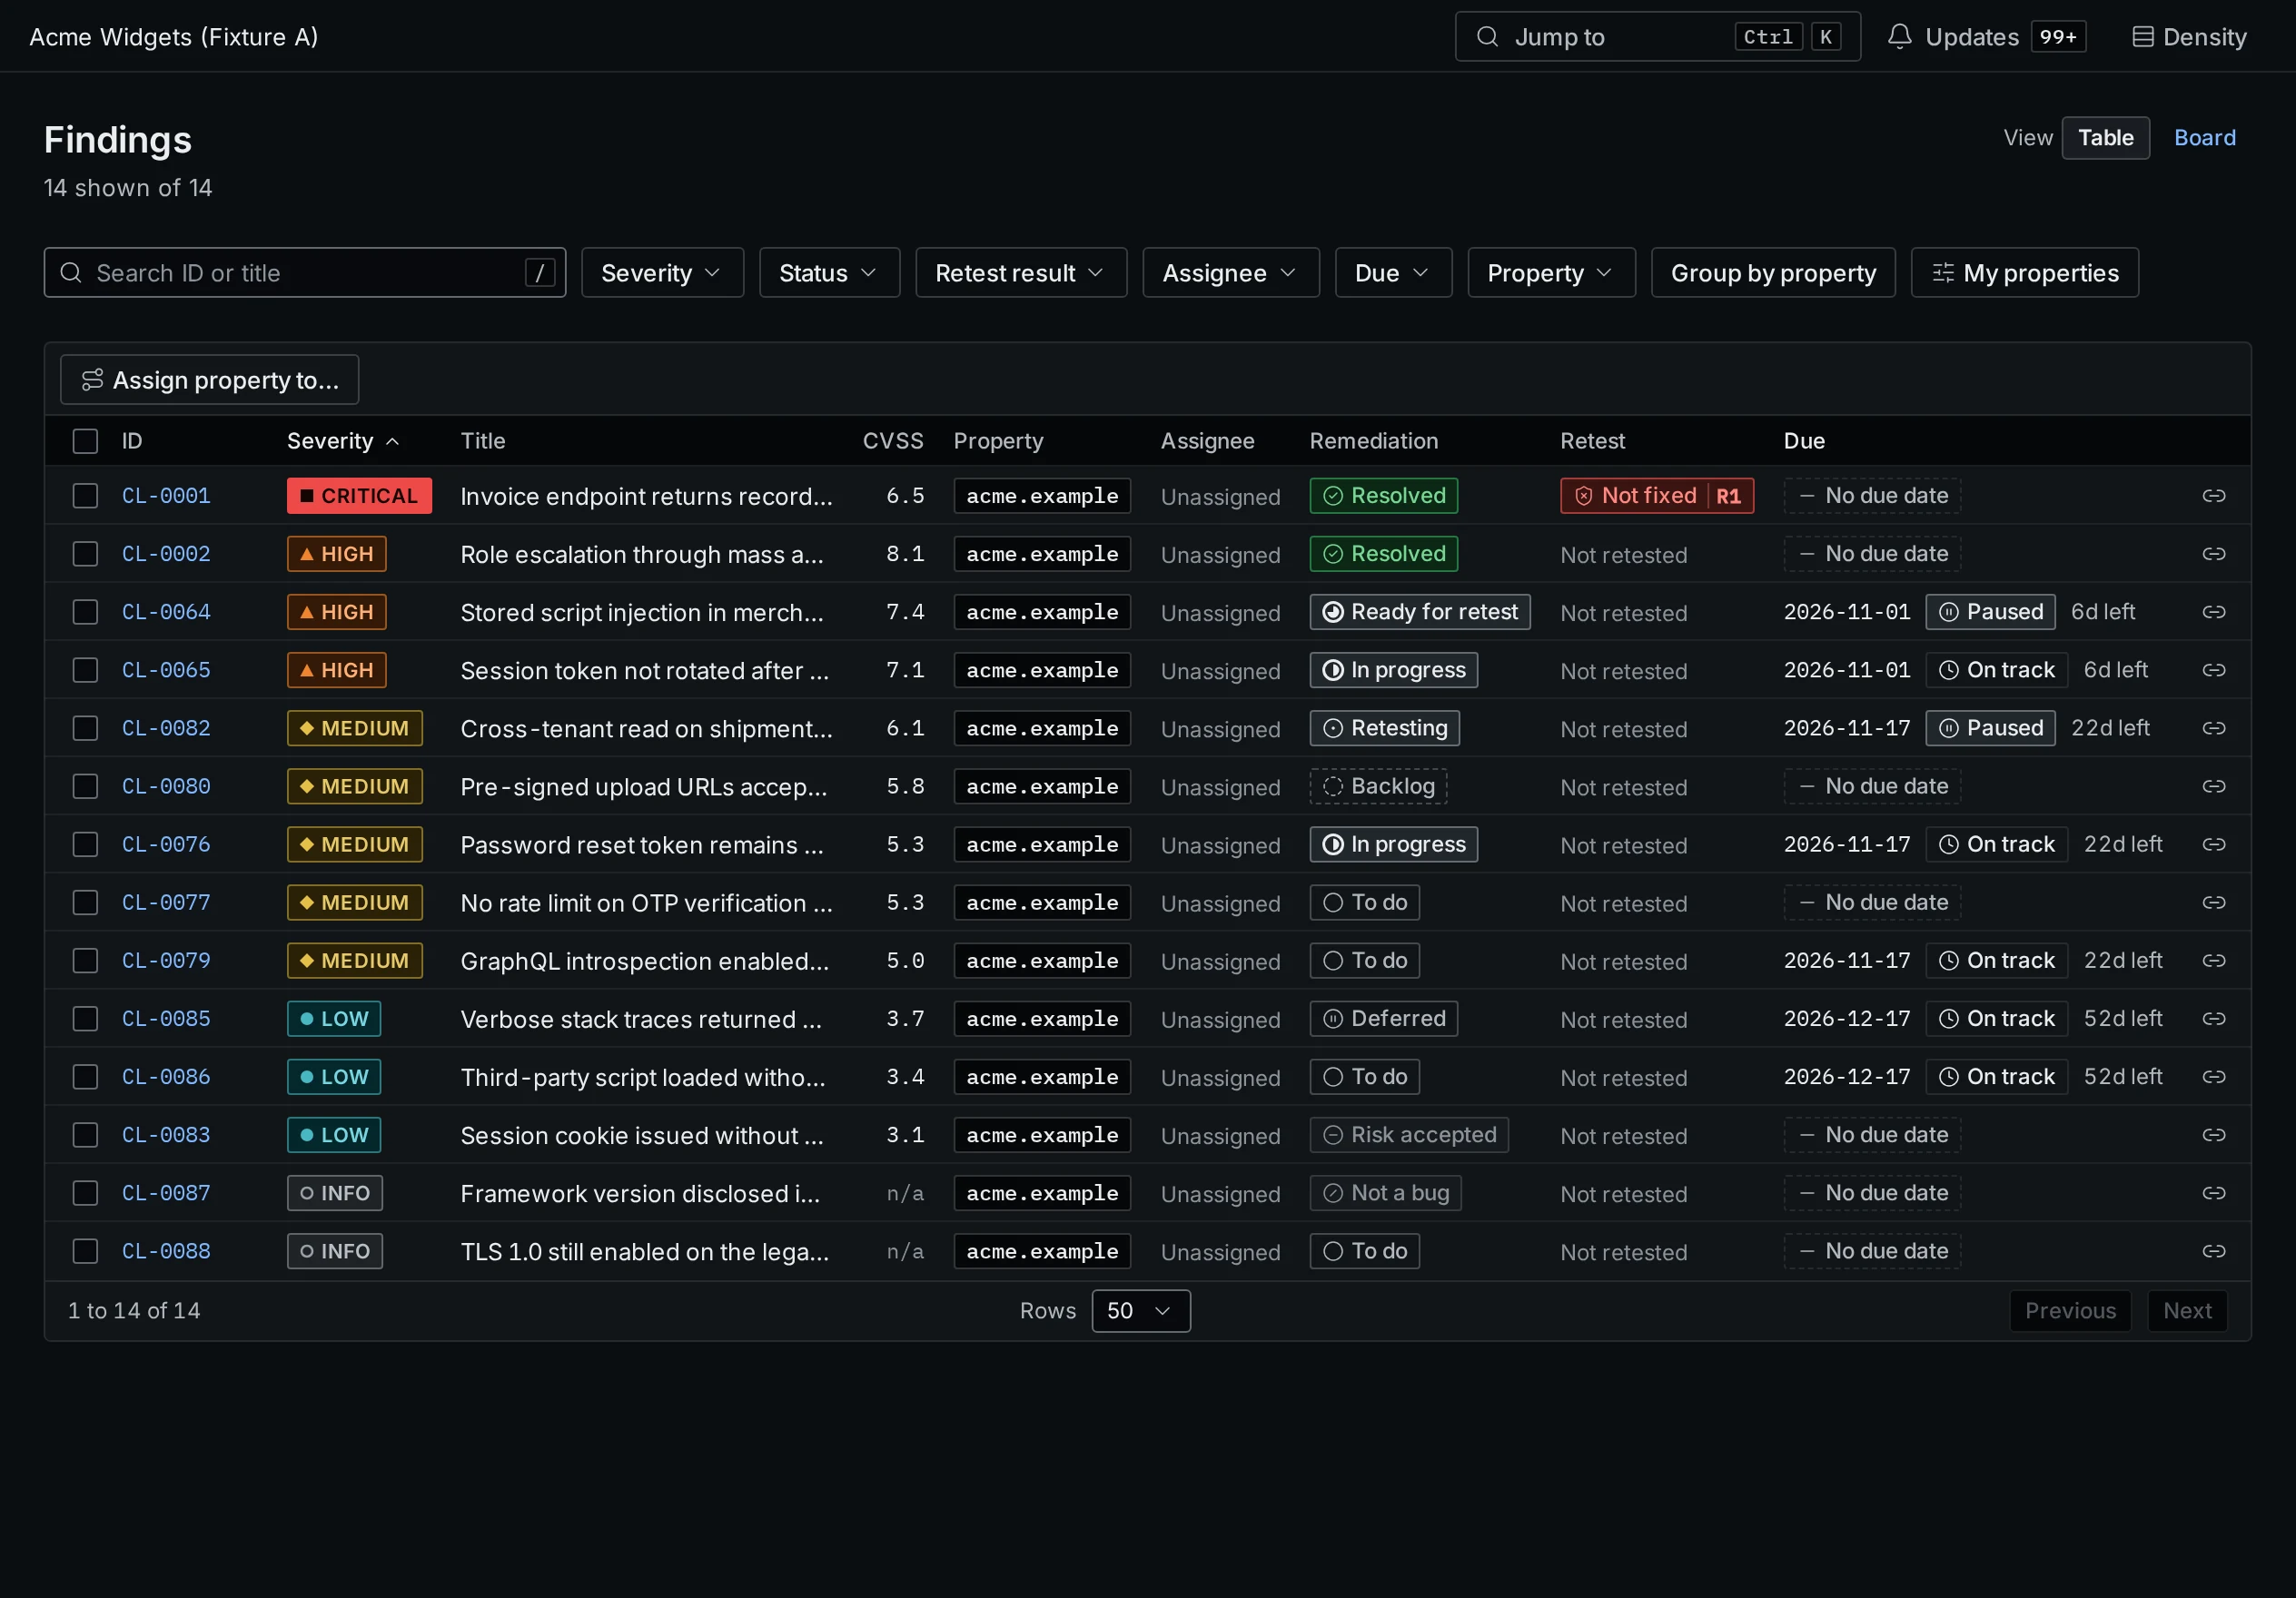This screenshot has width=2296, height=1598.
Task: Open the Assignee filter dropdown
Action: (1230, 273)
